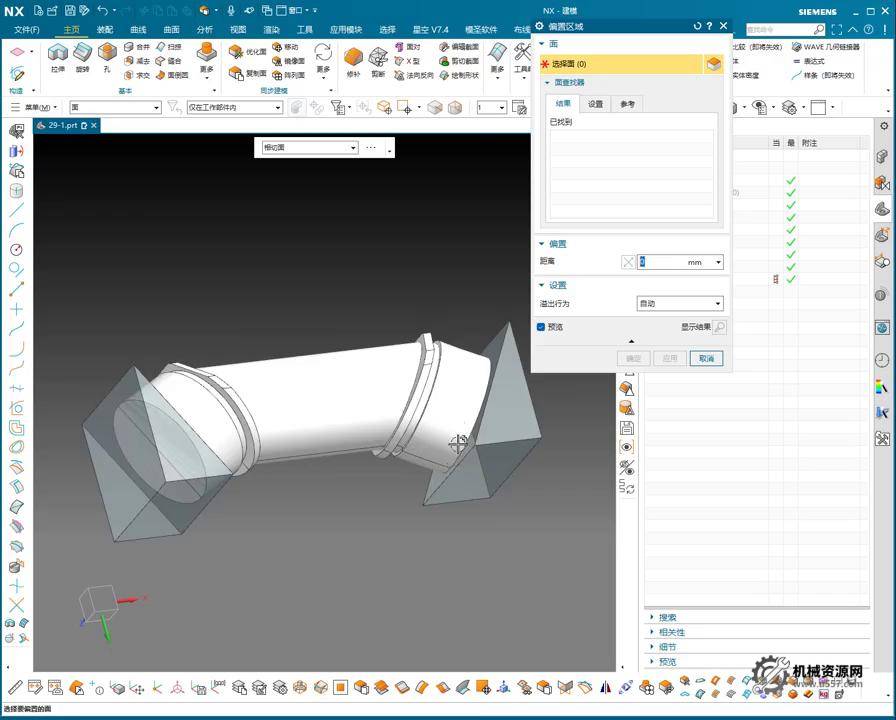Click the 显示结果 magnifier icon
This screenshot has width=896, height=720.
pos(719,327)
